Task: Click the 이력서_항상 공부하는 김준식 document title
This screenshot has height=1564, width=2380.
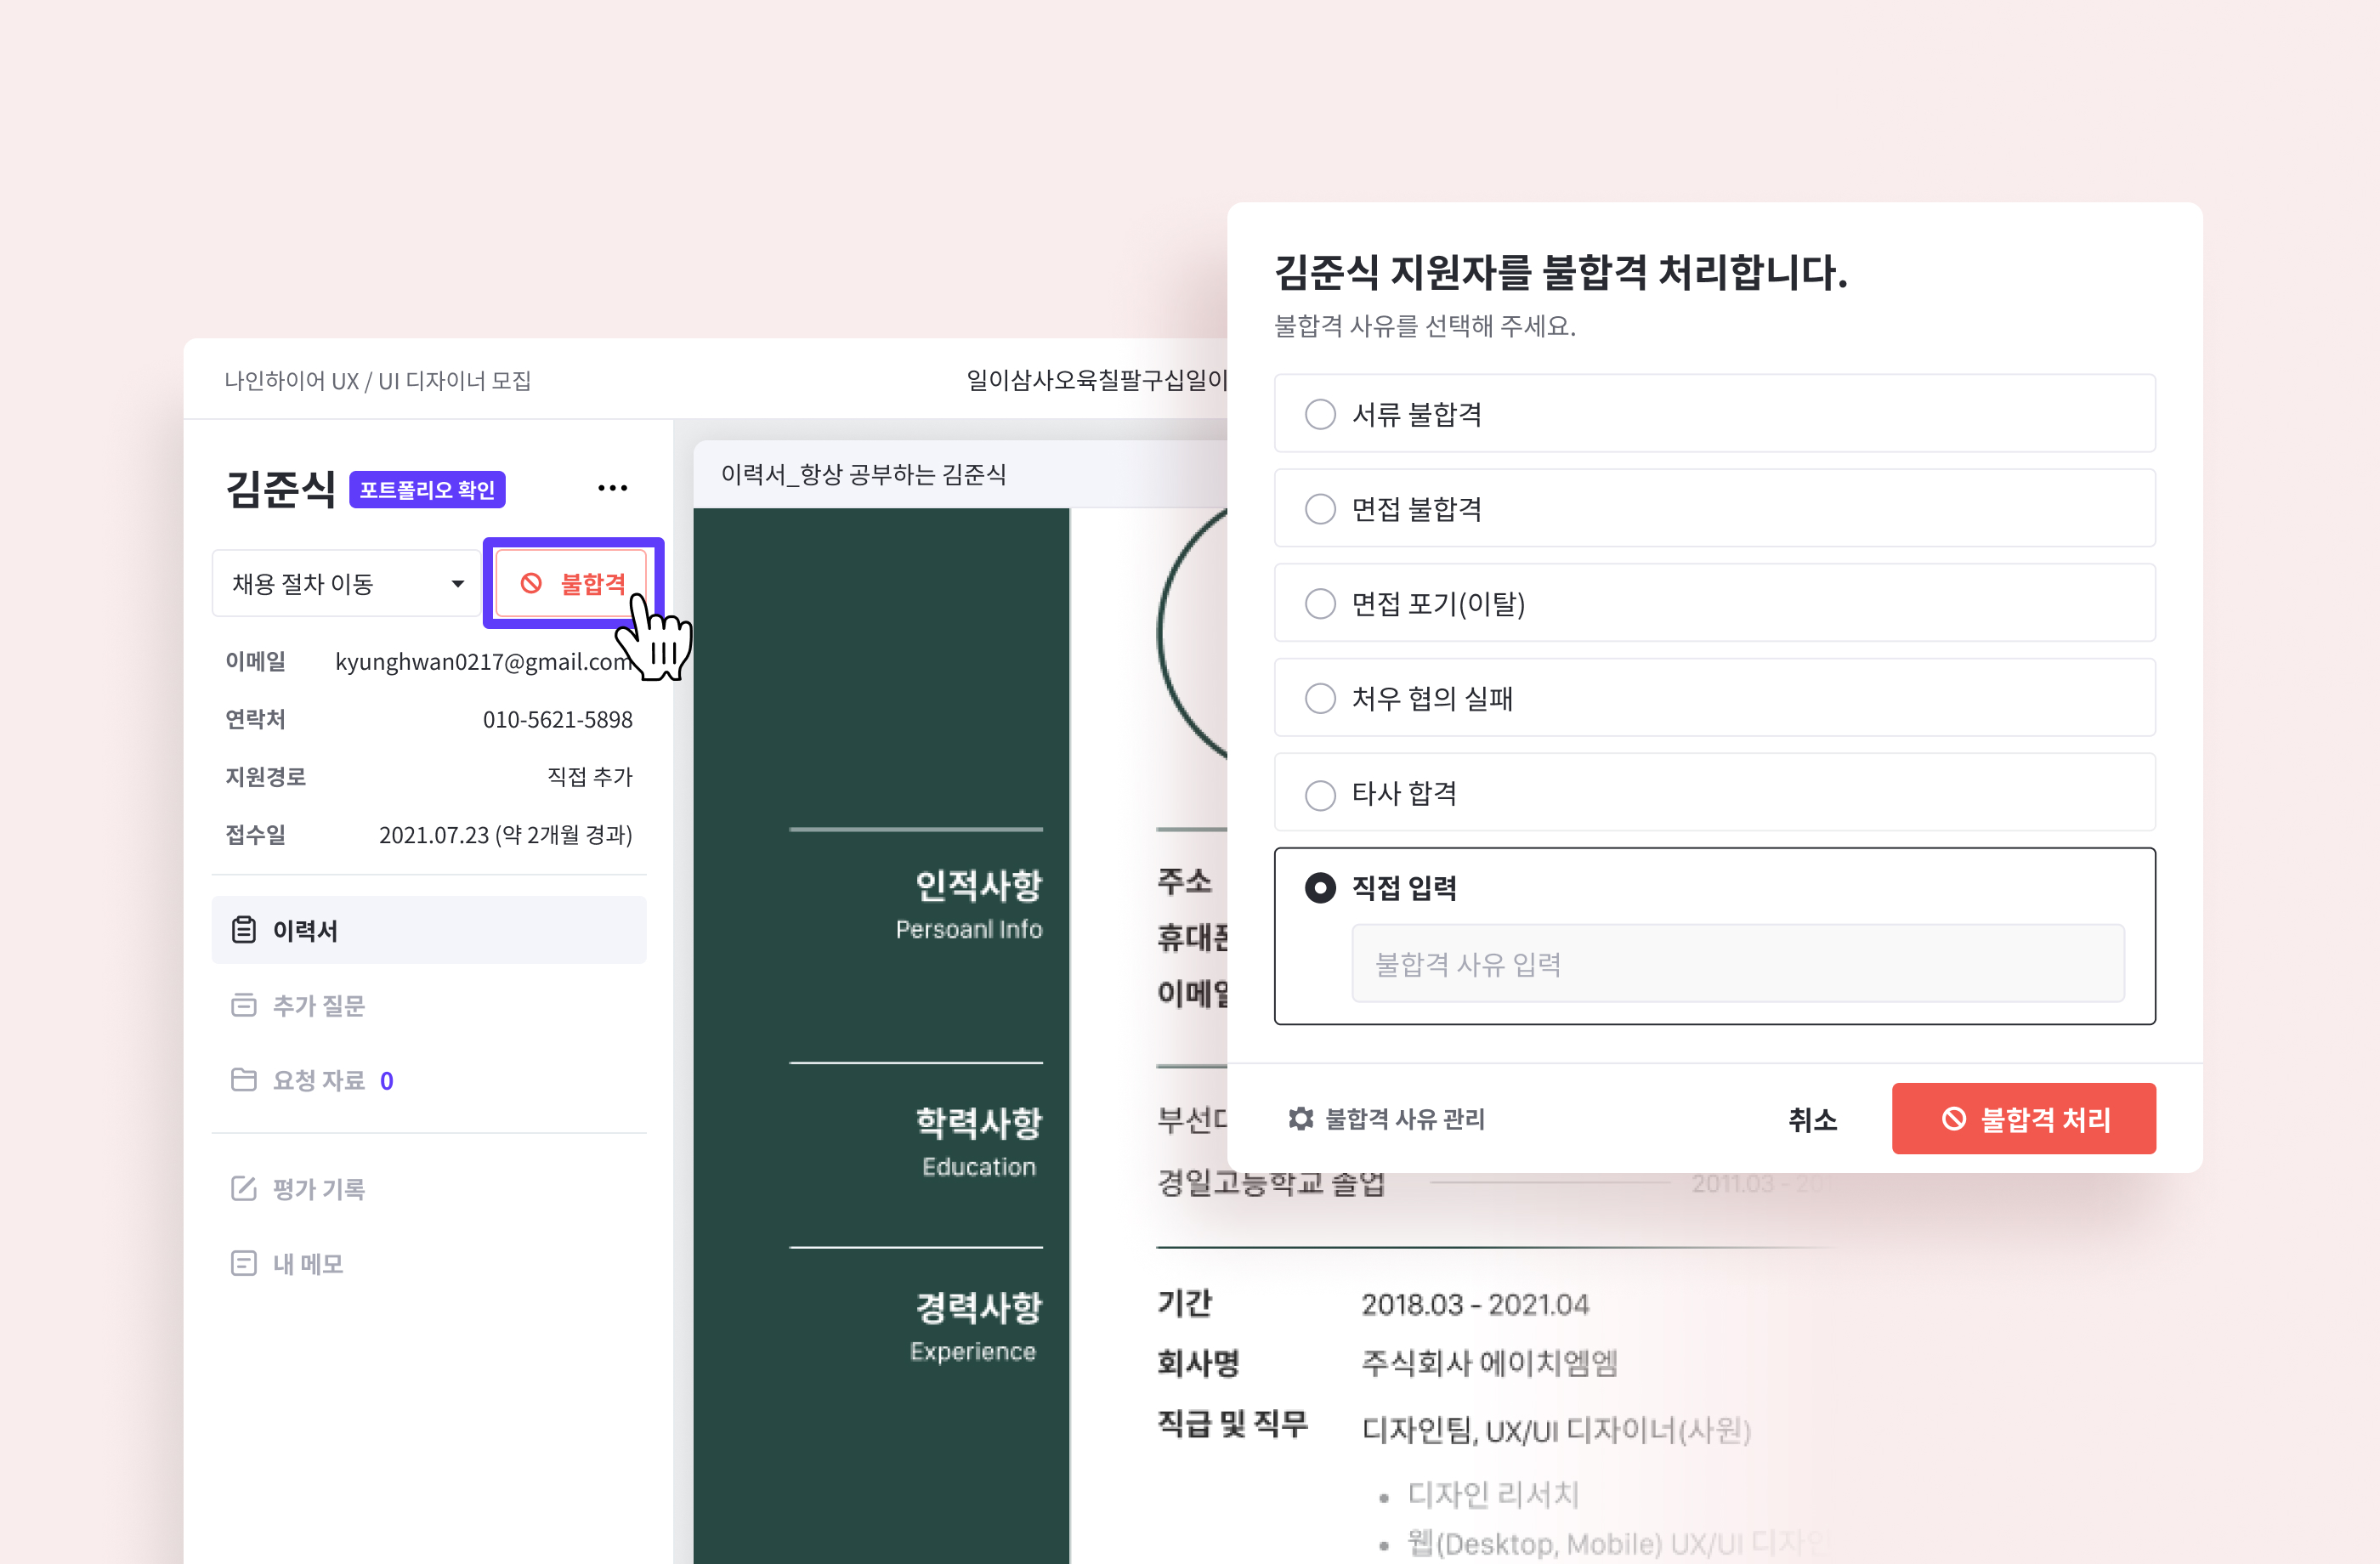Action: coord(863,474)
